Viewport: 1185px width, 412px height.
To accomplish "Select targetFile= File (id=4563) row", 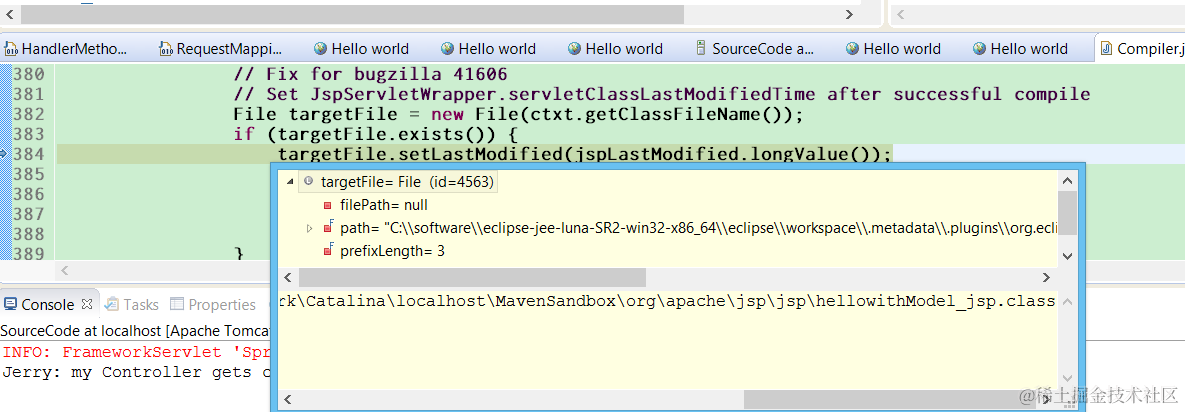I will (x=398, y=181).
